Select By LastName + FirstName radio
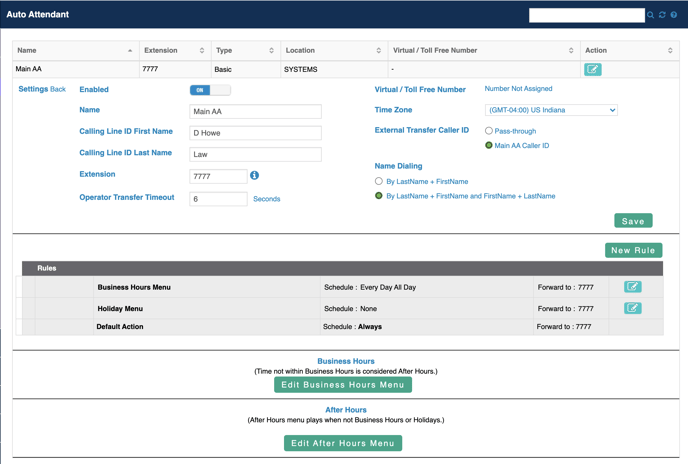 coord(379,182)
